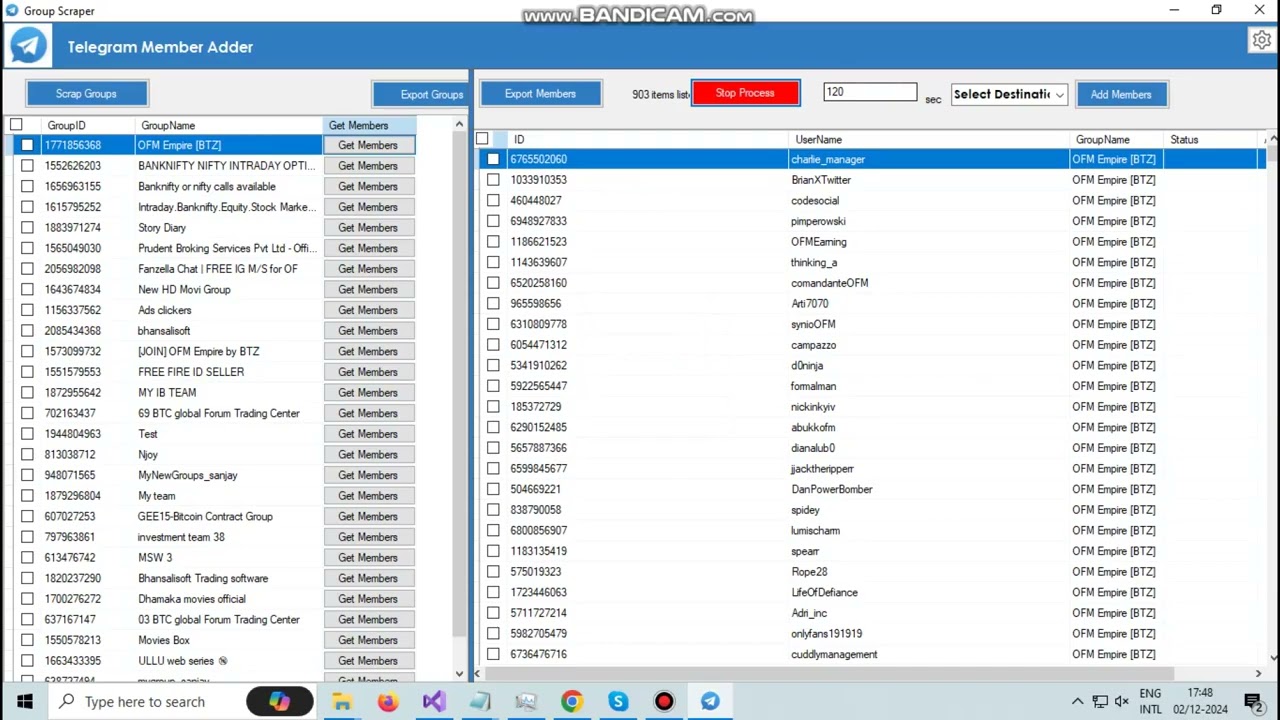The height and width of the screenshot is (720, 1280).
Task: Select member ID 6310809778
Action: point(538,324)
